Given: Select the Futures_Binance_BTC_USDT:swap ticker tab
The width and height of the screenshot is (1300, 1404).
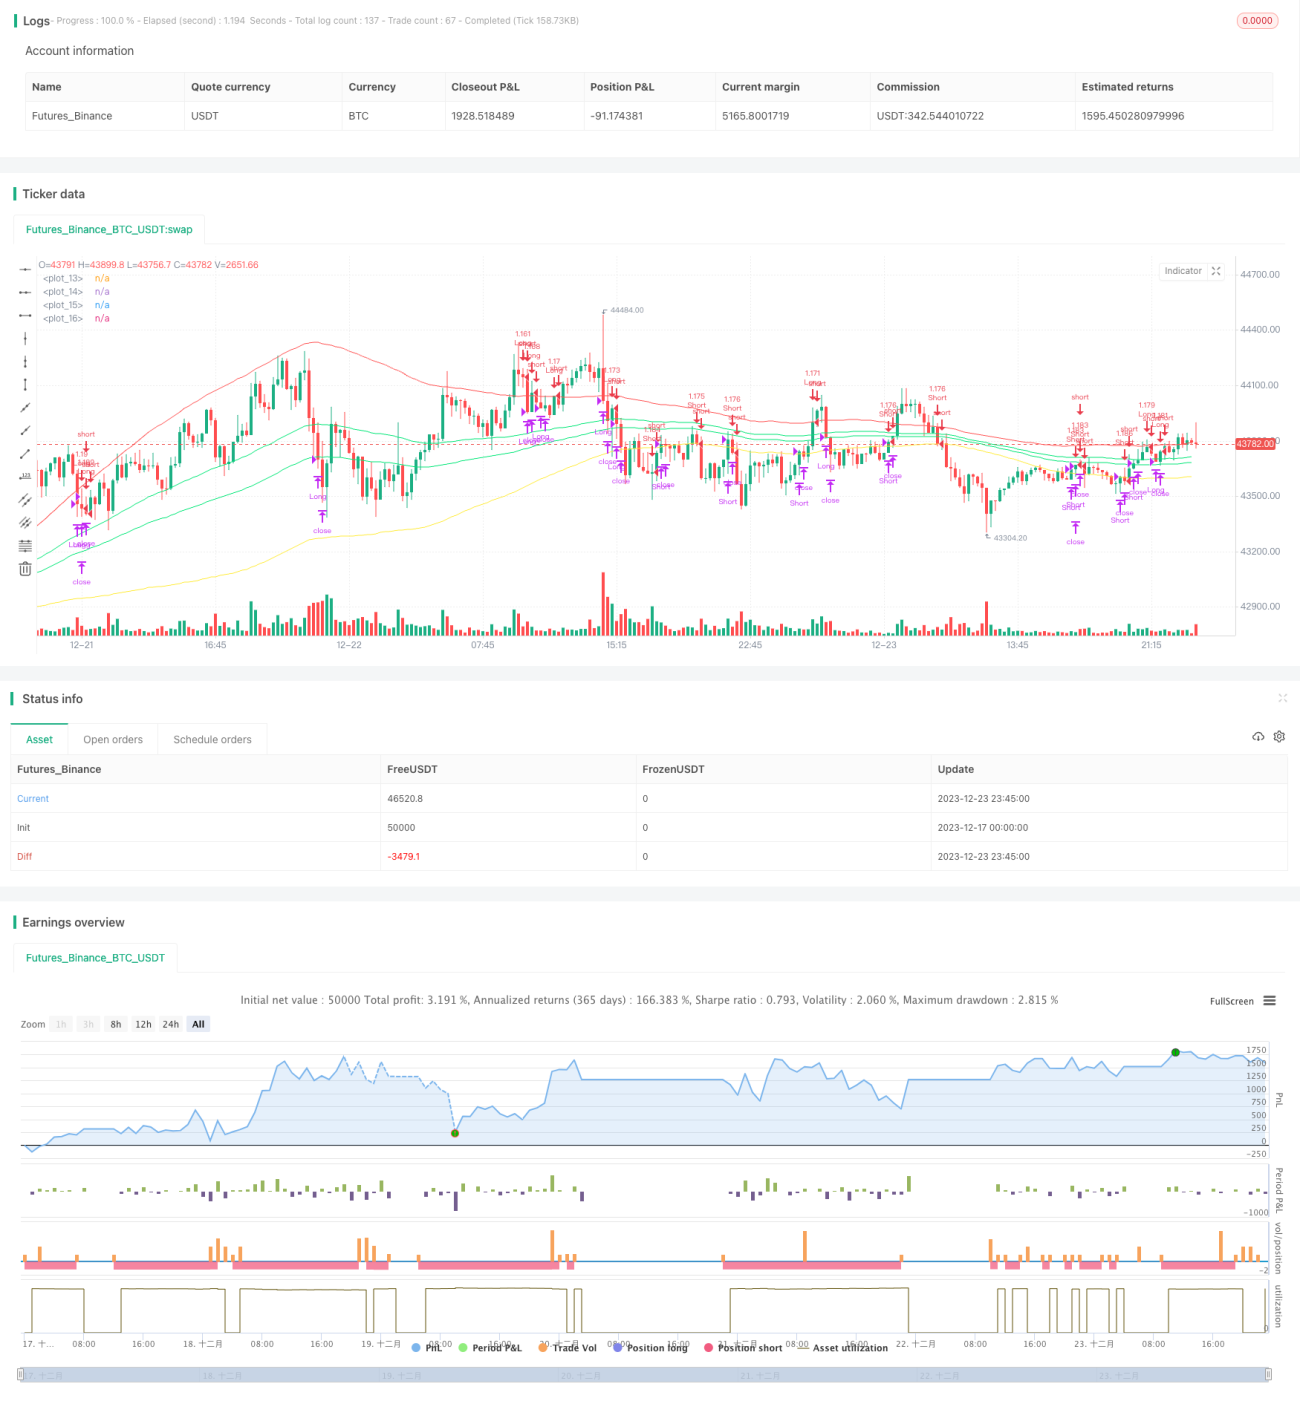Looking at the screenshot, I should 109,229.
